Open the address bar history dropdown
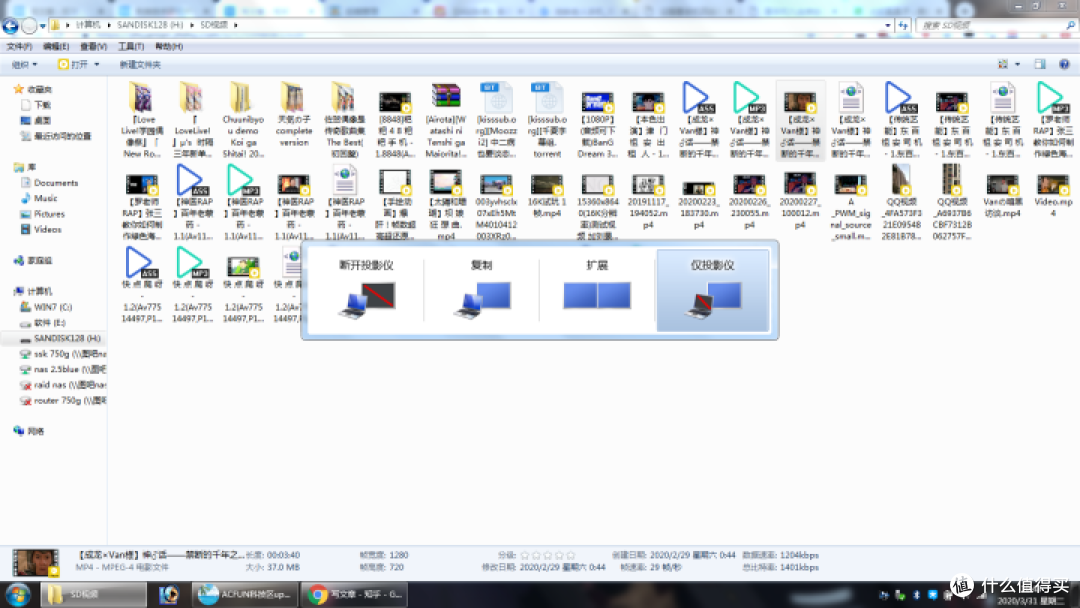Screen dimensions: 1080x608 coord(887,25)
